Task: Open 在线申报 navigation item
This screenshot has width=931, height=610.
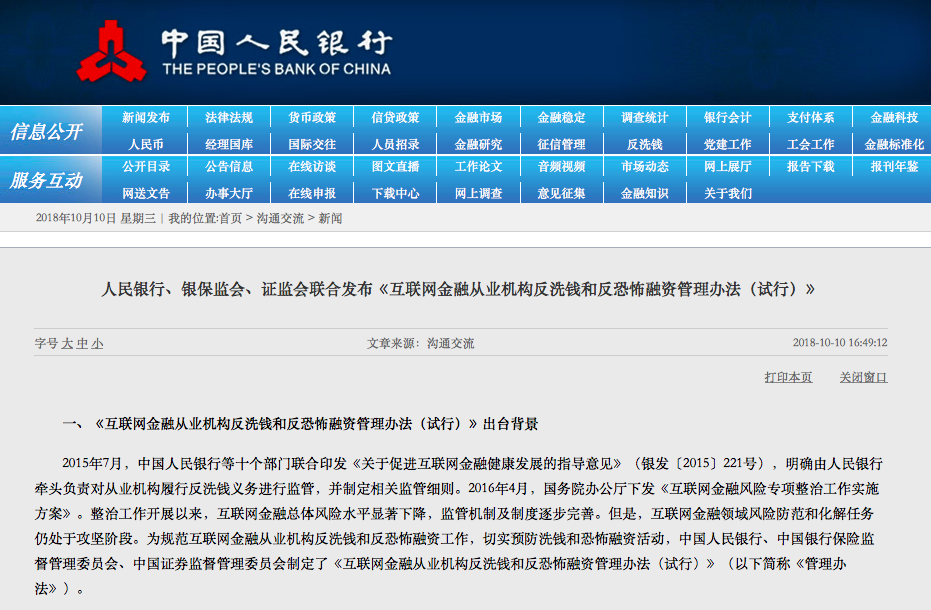Action: pos(312,194)
